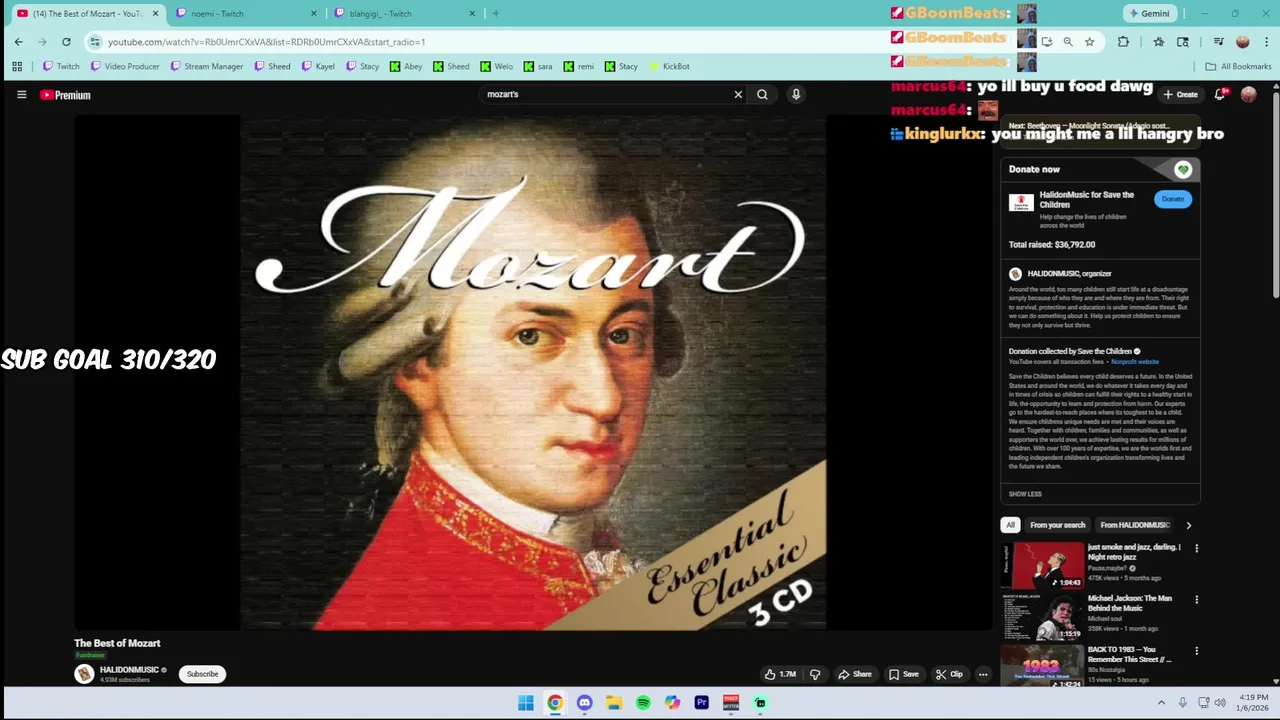Open Spotify from the taskbar
1280x720 pixels.
(x=643, y=703)
